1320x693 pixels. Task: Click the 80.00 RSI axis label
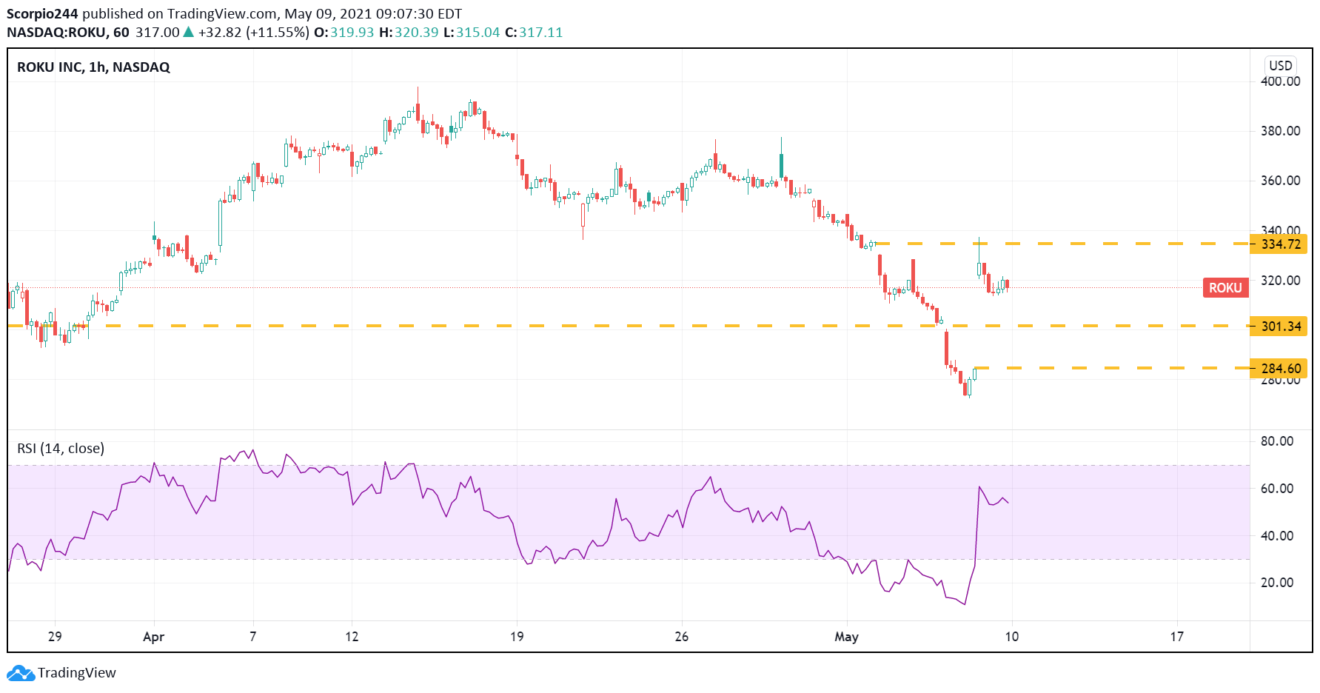(x=1279, y=441)
